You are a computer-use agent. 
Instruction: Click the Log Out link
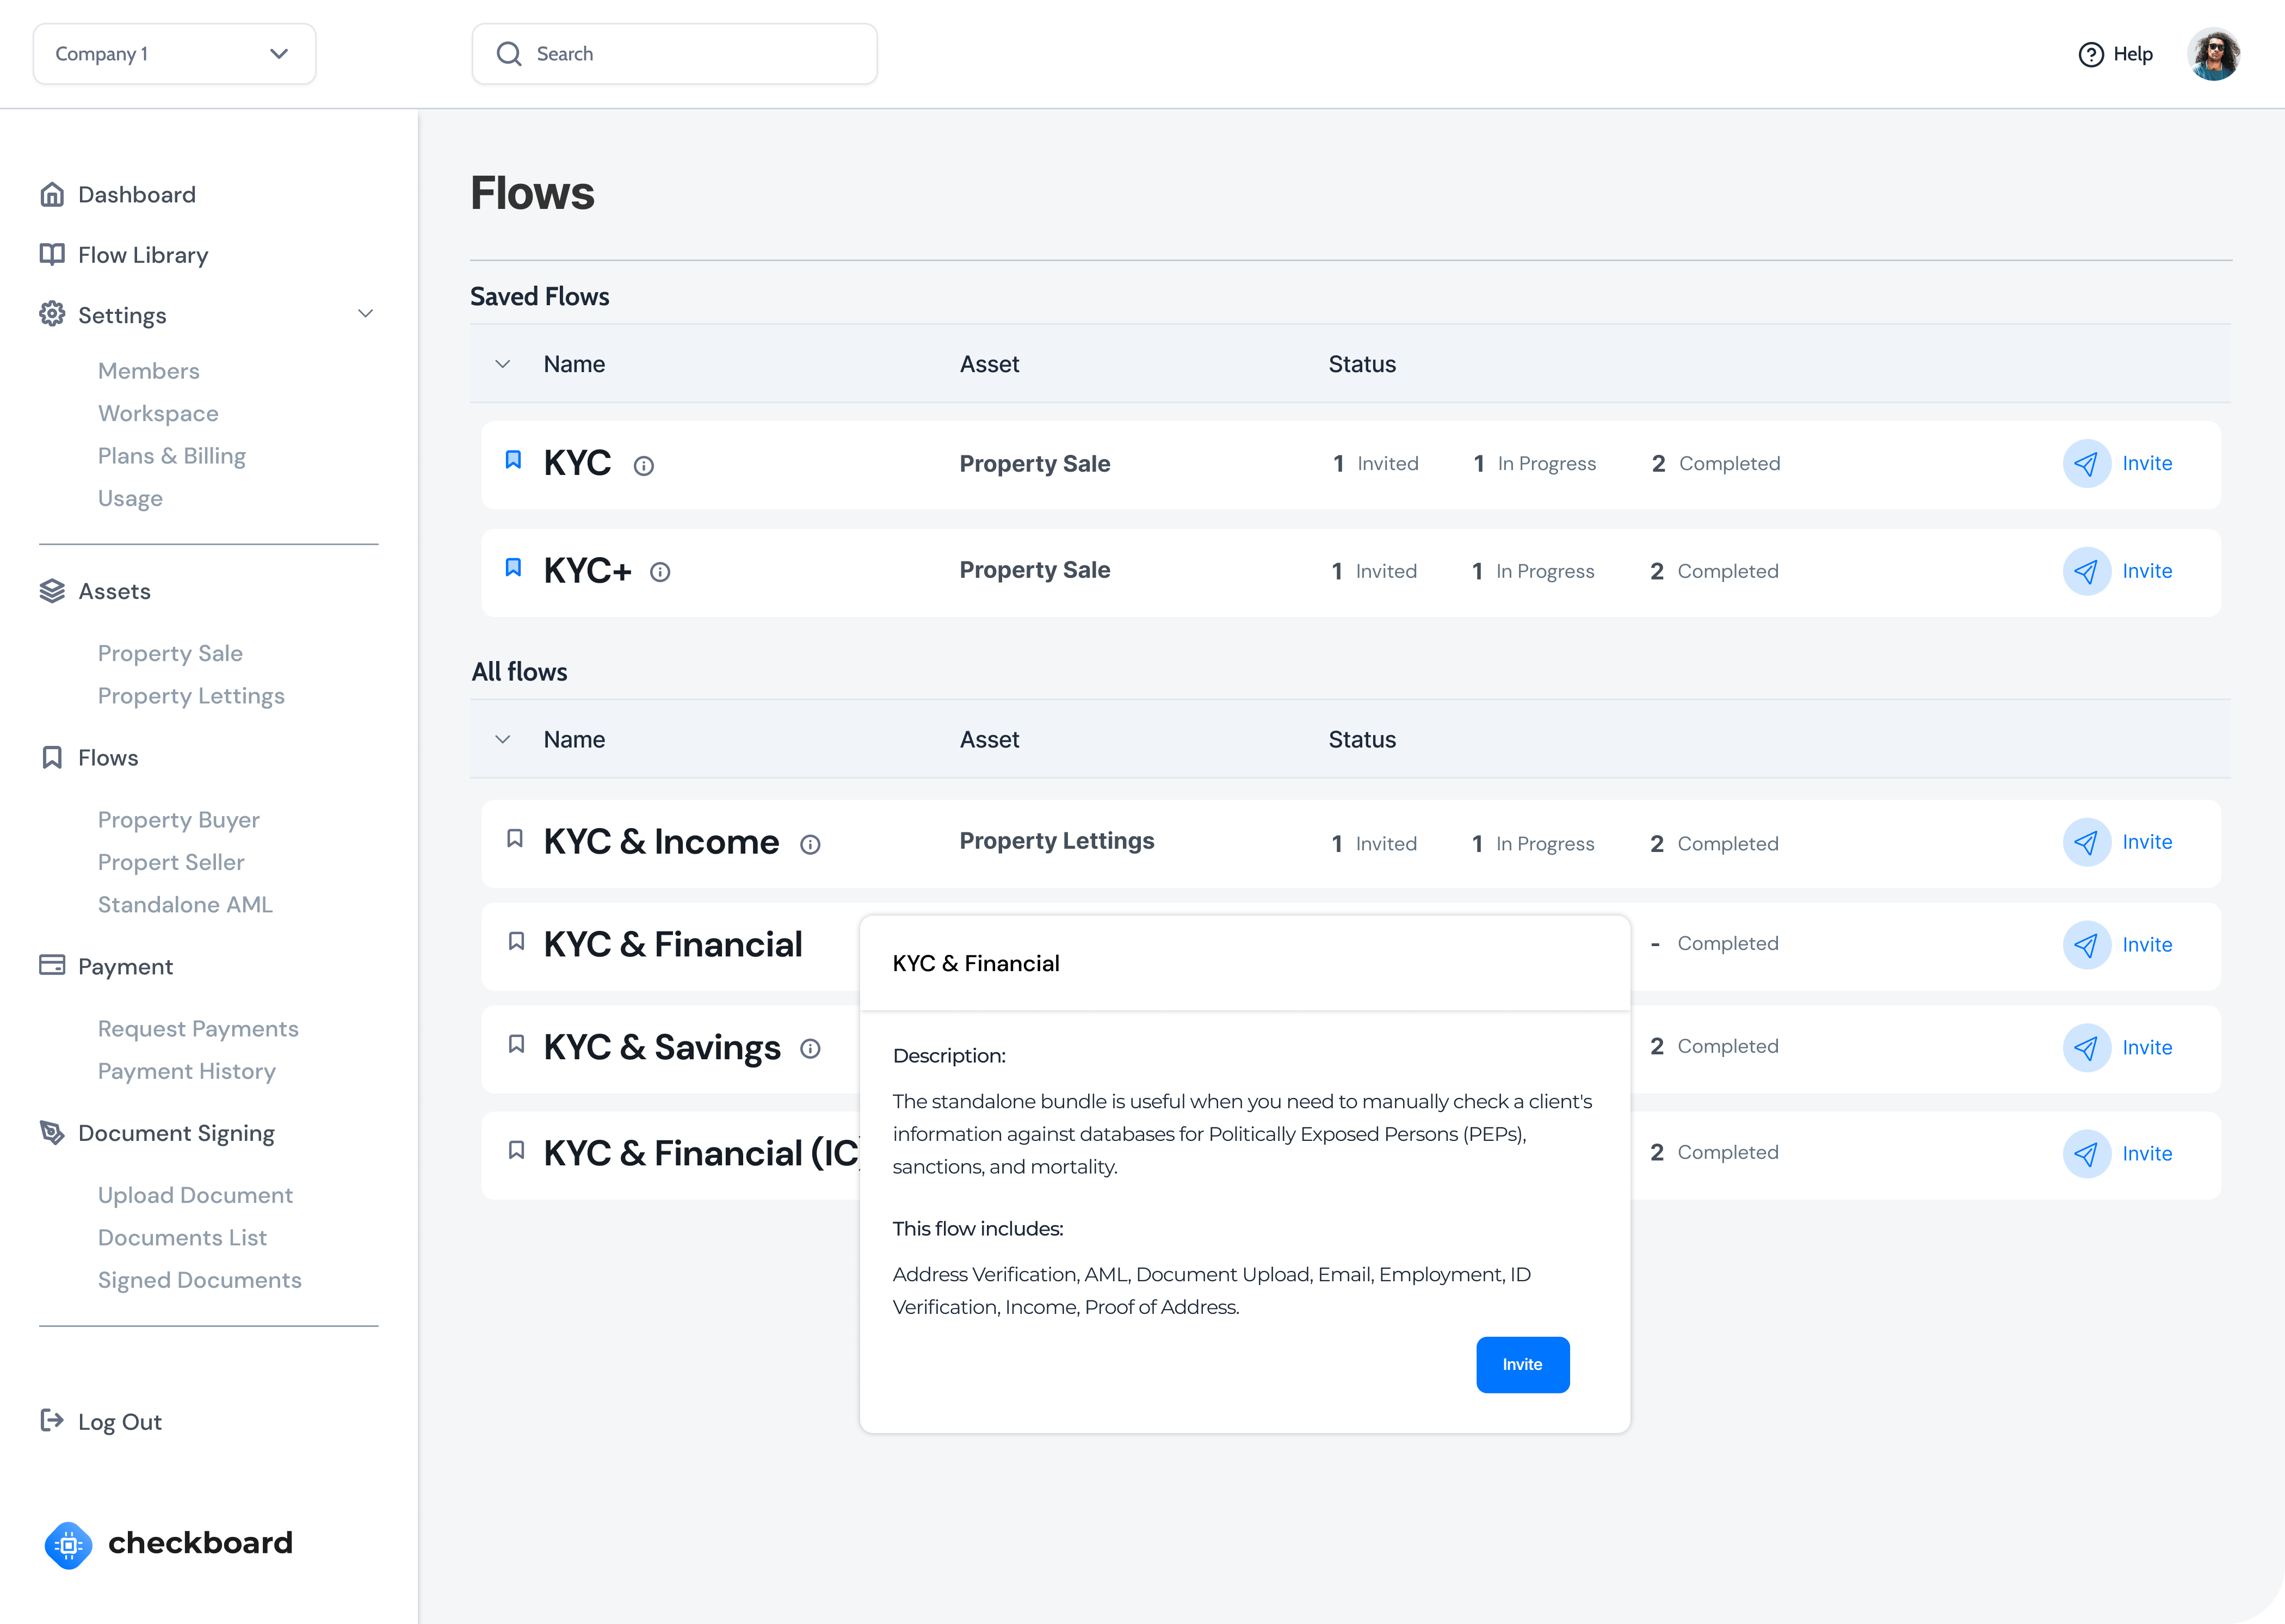(x=120, y=1422)
